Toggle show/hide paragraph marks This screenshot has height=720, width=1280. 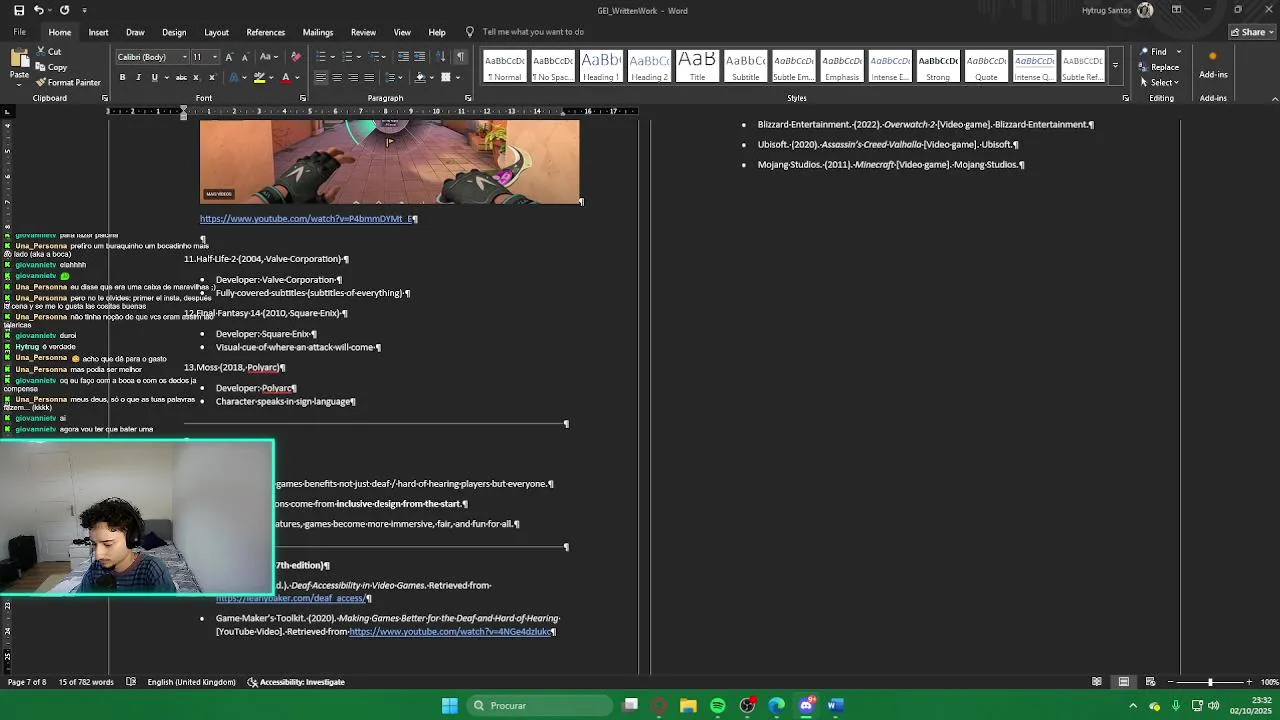460,57
